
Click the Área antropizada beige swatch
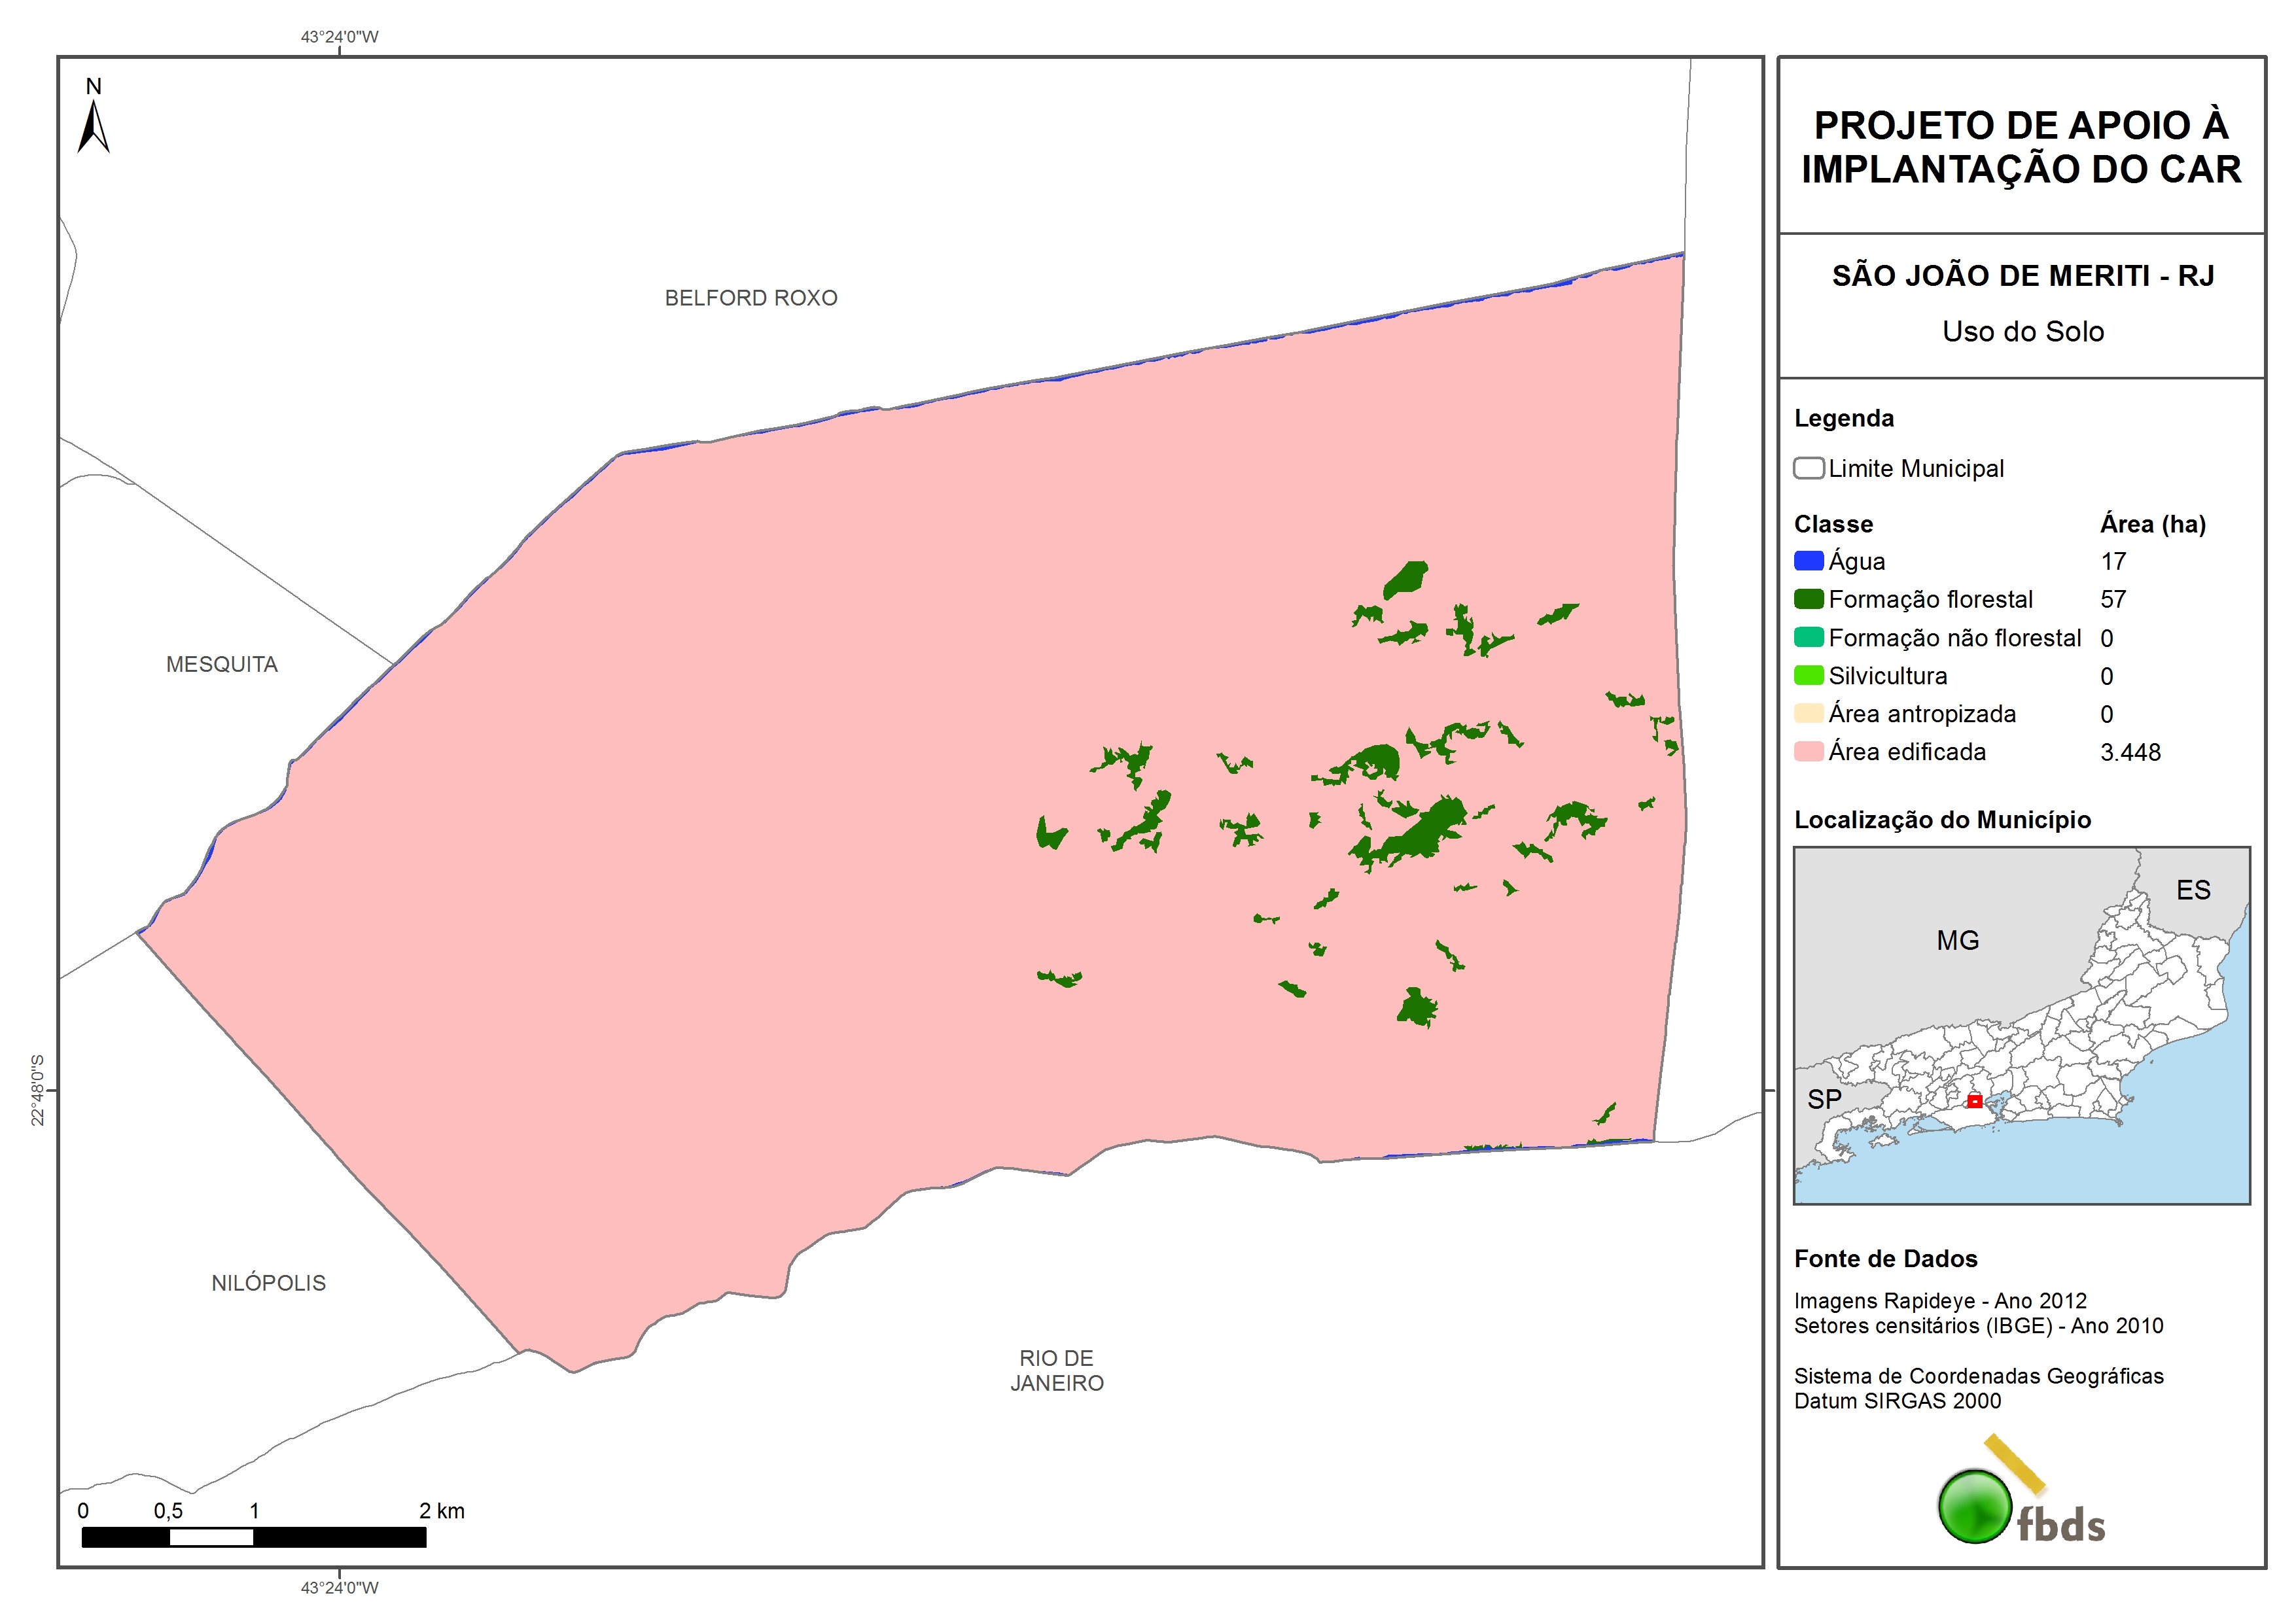[1808, 714]
